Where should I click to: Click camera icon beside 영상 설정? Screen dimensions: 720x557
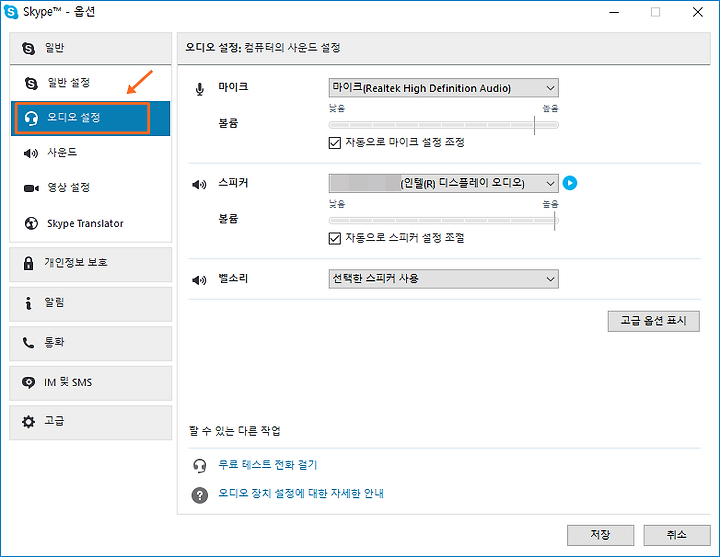click(31, 188)
